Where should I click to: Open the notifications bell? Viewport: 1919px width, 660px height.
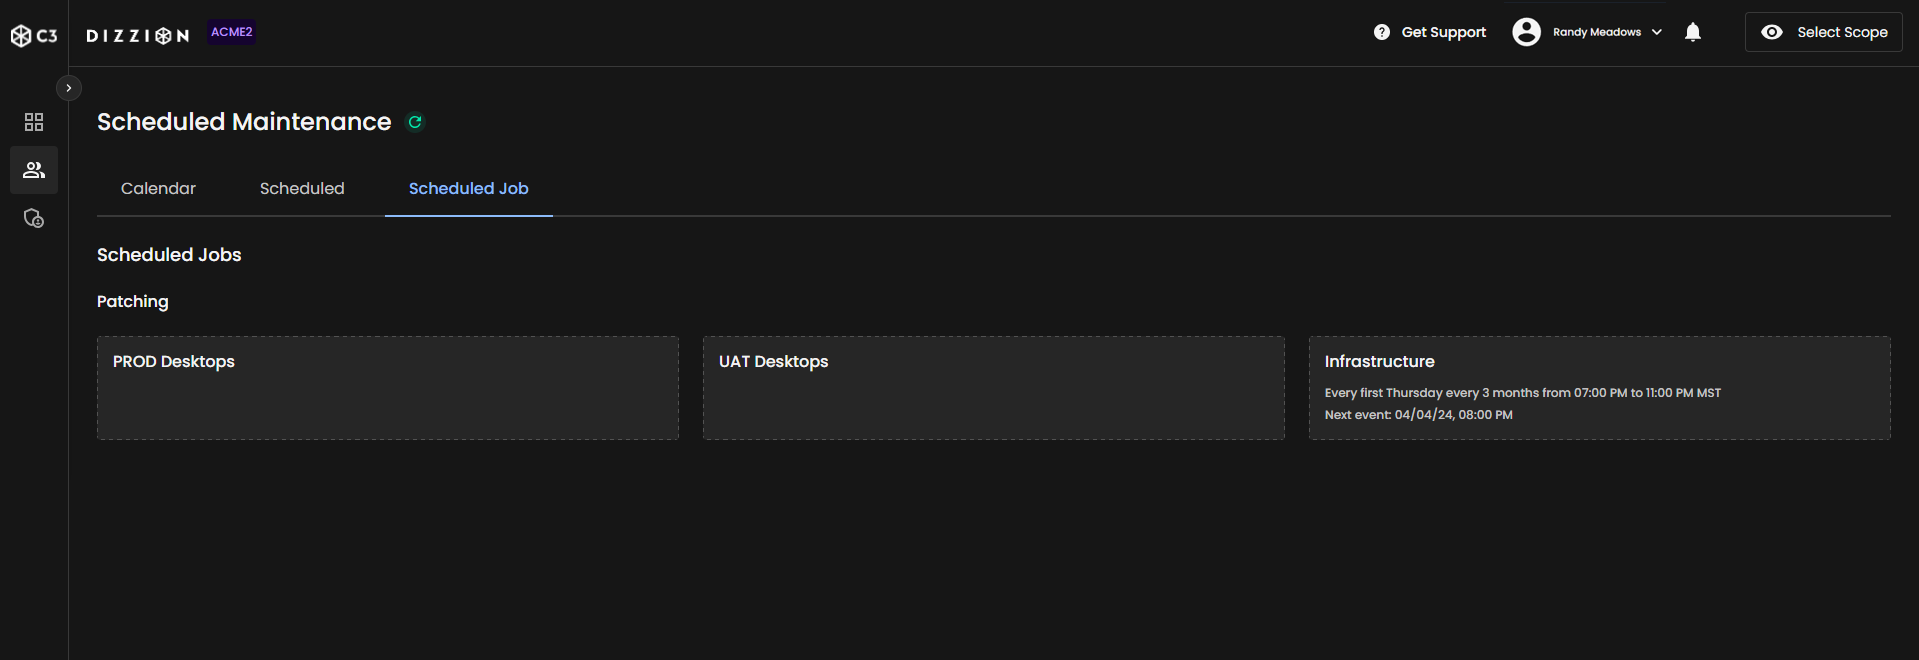[1693, 32]
